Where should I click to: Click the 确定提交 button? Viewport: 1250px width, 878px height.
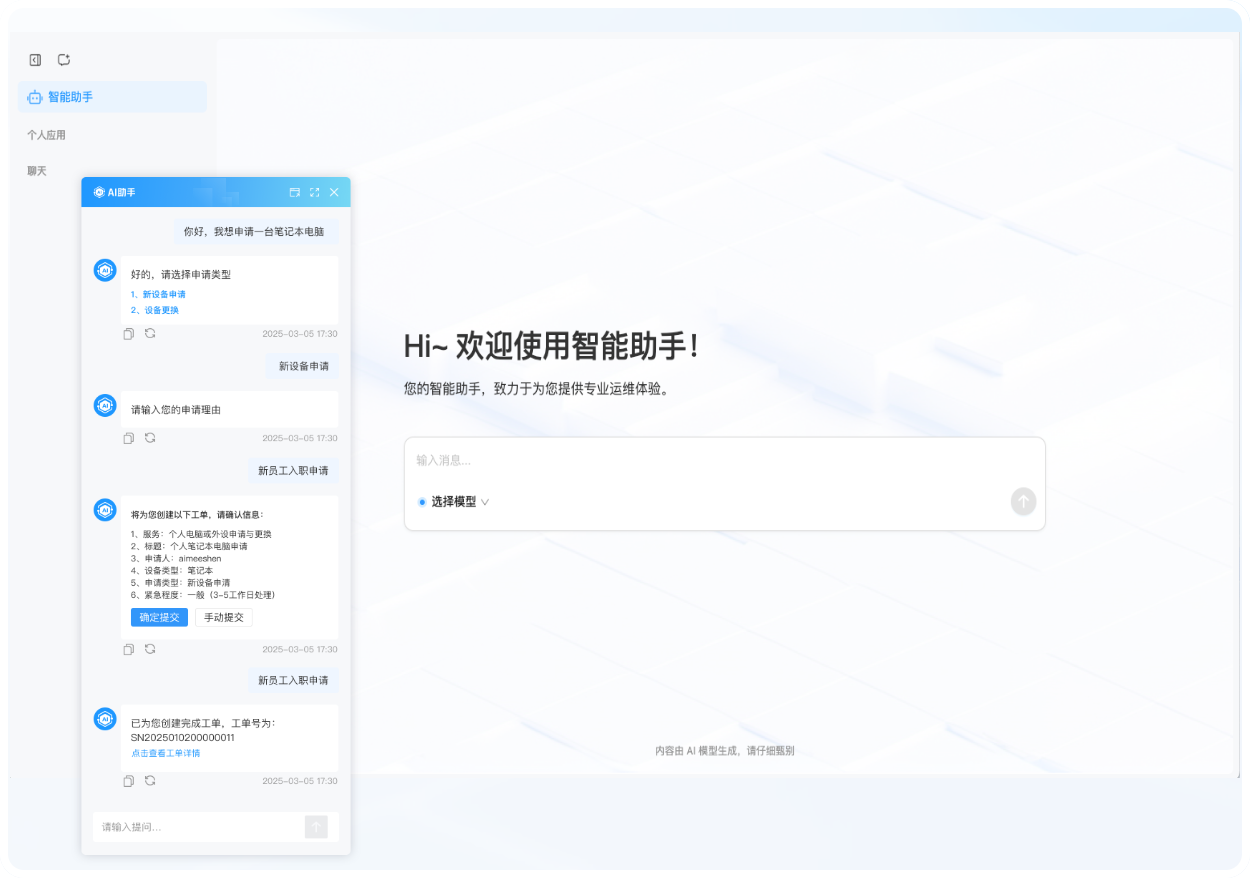point(159,617)
